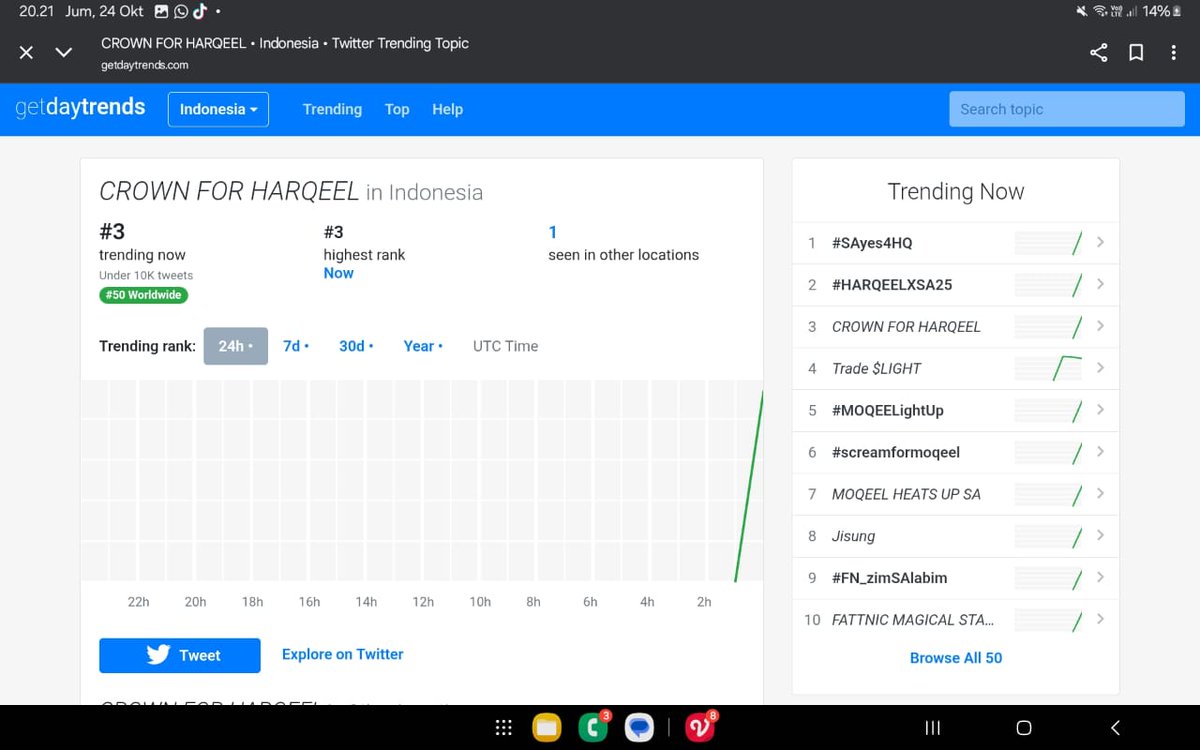Expand the #HARQEELXSA25 row chevron
Viewport: 1200px width, 750px height.
tap(1100, 284)
